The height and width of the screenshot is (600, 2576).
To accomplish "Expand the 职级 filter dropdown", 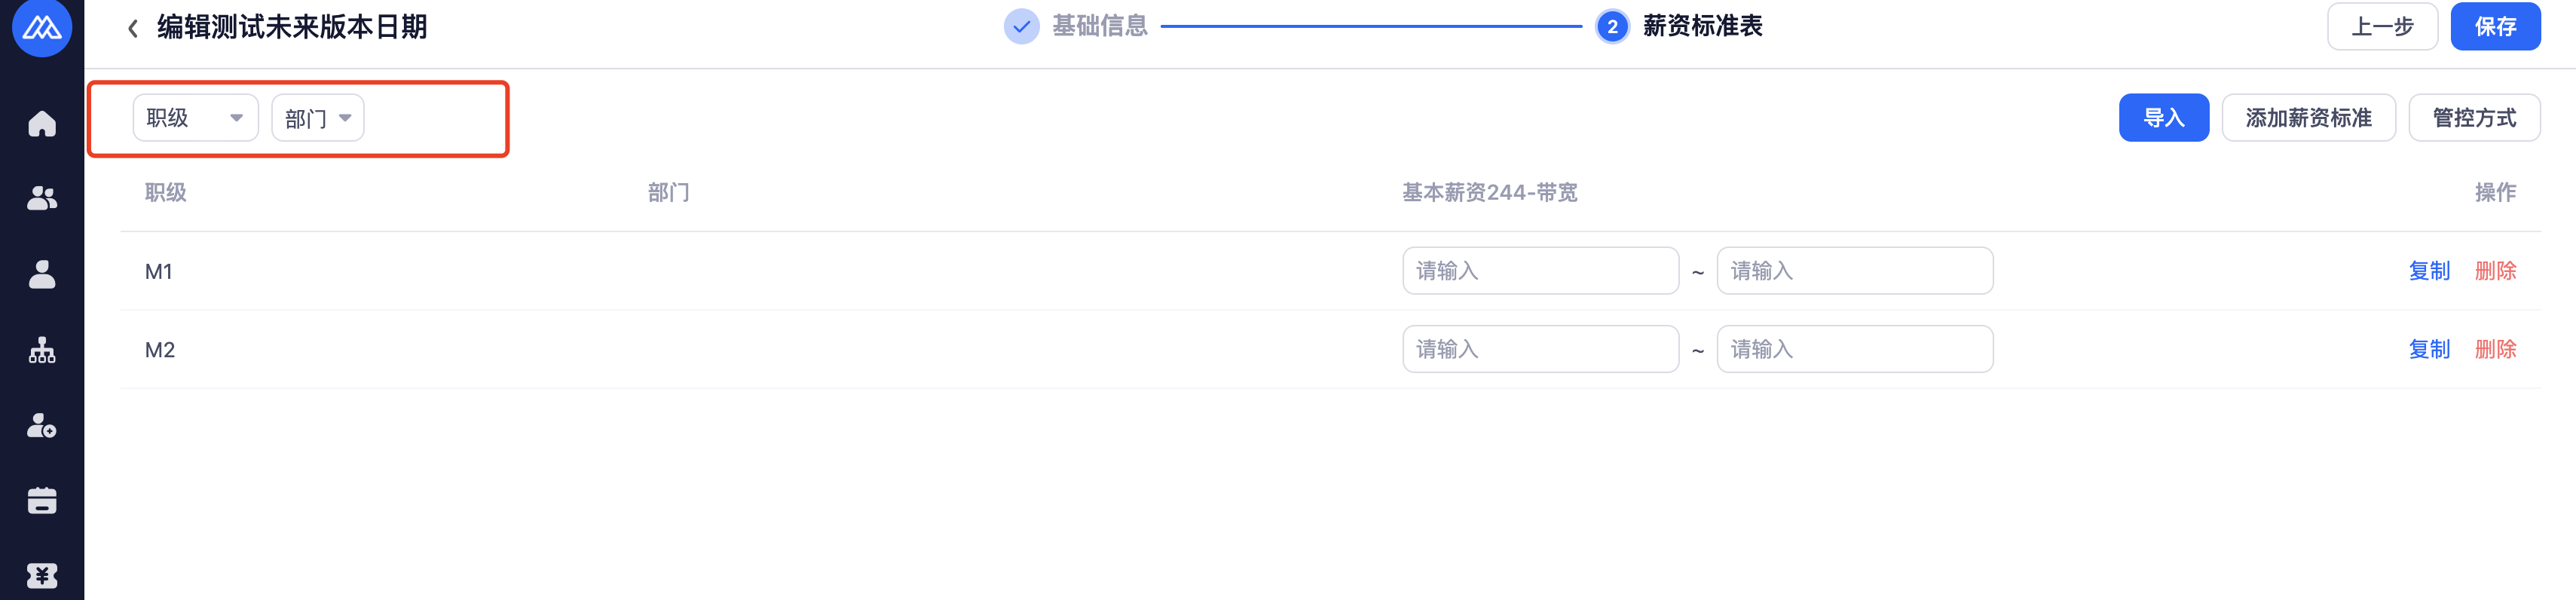I will pyautogui.click(x=195, y=118).
